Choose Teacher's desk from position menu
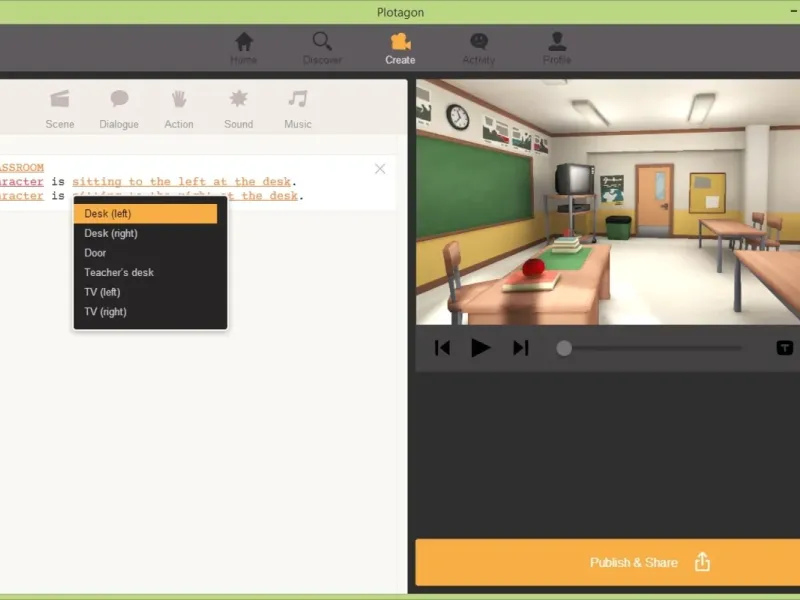 (x=145, y=272)
